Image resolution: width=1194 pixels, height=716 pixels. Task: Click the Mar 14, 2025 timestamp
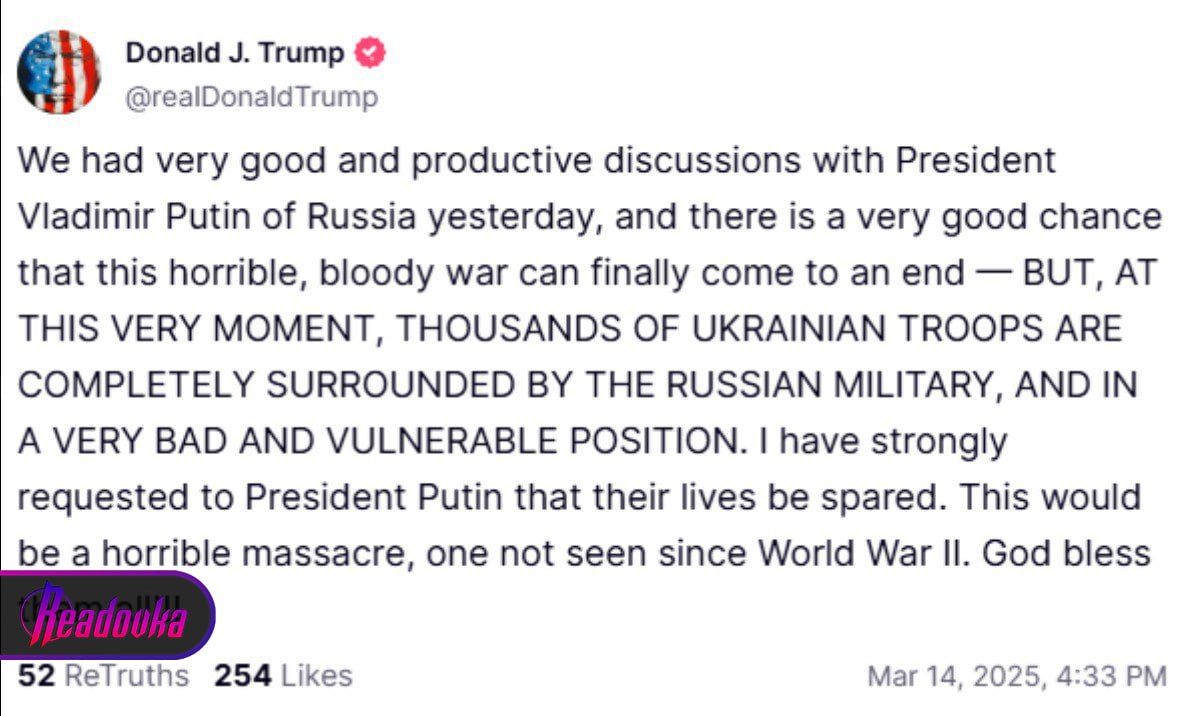point(1016,677)
